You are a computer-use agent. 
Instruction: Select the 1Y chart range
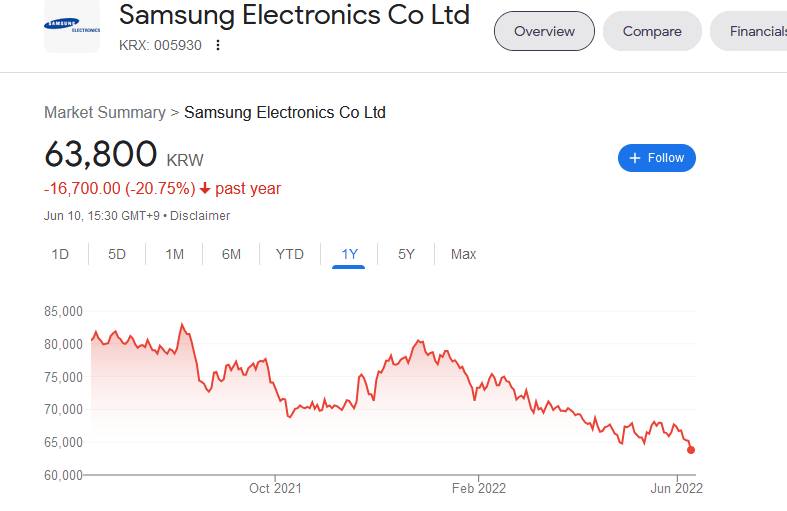(x=349, y=254)
